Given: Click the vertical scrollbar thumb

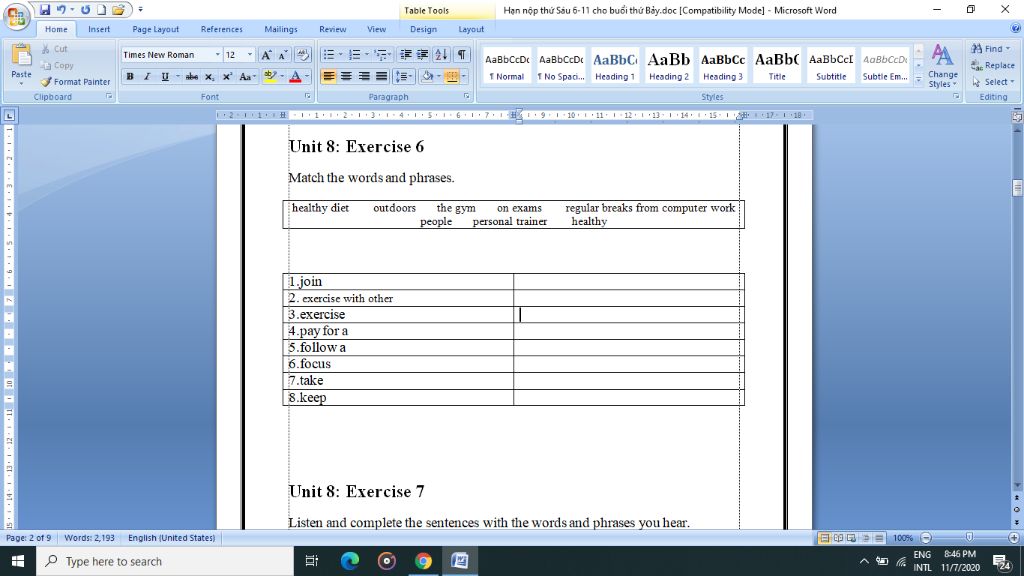Looking at the screenshot, I should (x=1017, y=187).
